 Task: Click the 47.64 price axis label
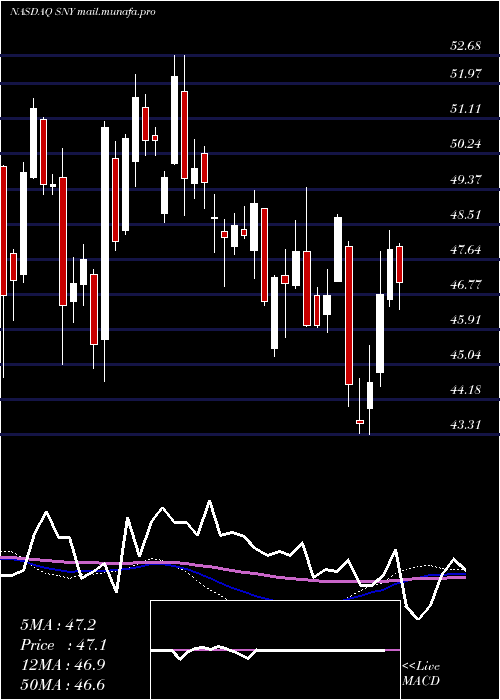click(x=466, y=249)
